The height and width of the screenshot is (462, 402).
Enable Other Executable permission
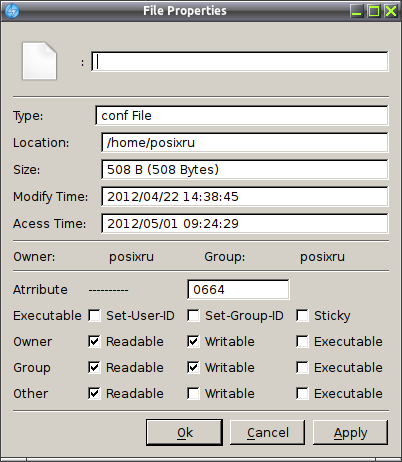pyautogui.click(x=302, y=393)
